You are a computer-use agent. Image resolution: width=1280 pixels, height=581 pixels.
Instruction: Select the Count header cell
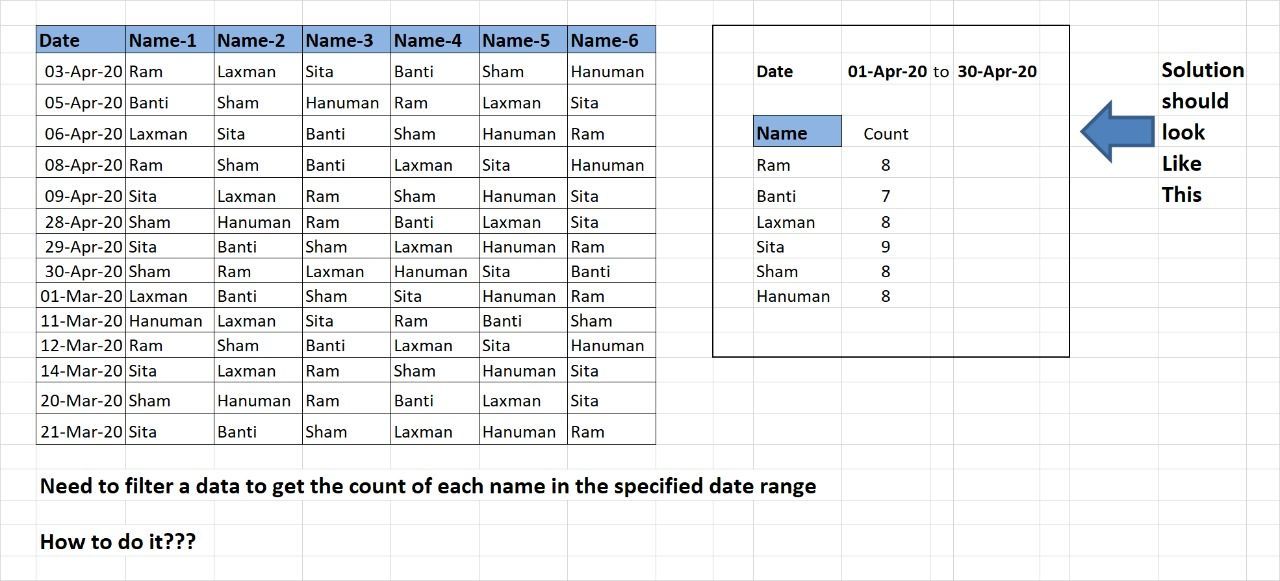[x=886, y=134]
